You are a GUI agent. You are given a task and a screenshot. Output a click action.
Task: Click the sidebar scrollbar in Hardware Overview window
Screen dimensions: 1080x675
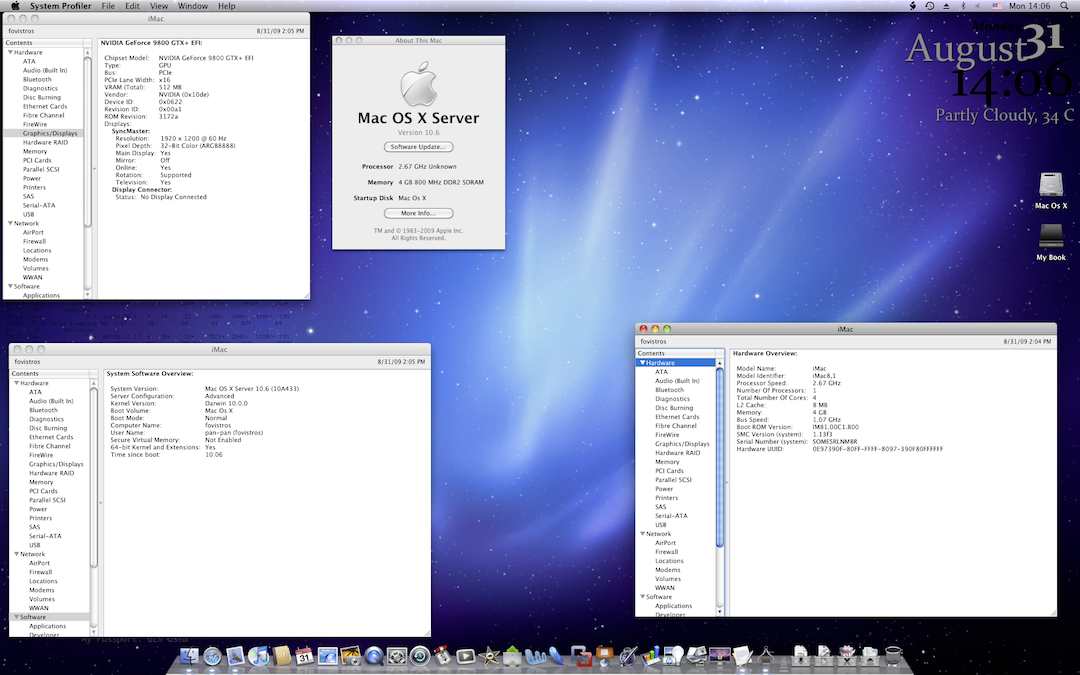pyautogui.click(x=720, y=457)
